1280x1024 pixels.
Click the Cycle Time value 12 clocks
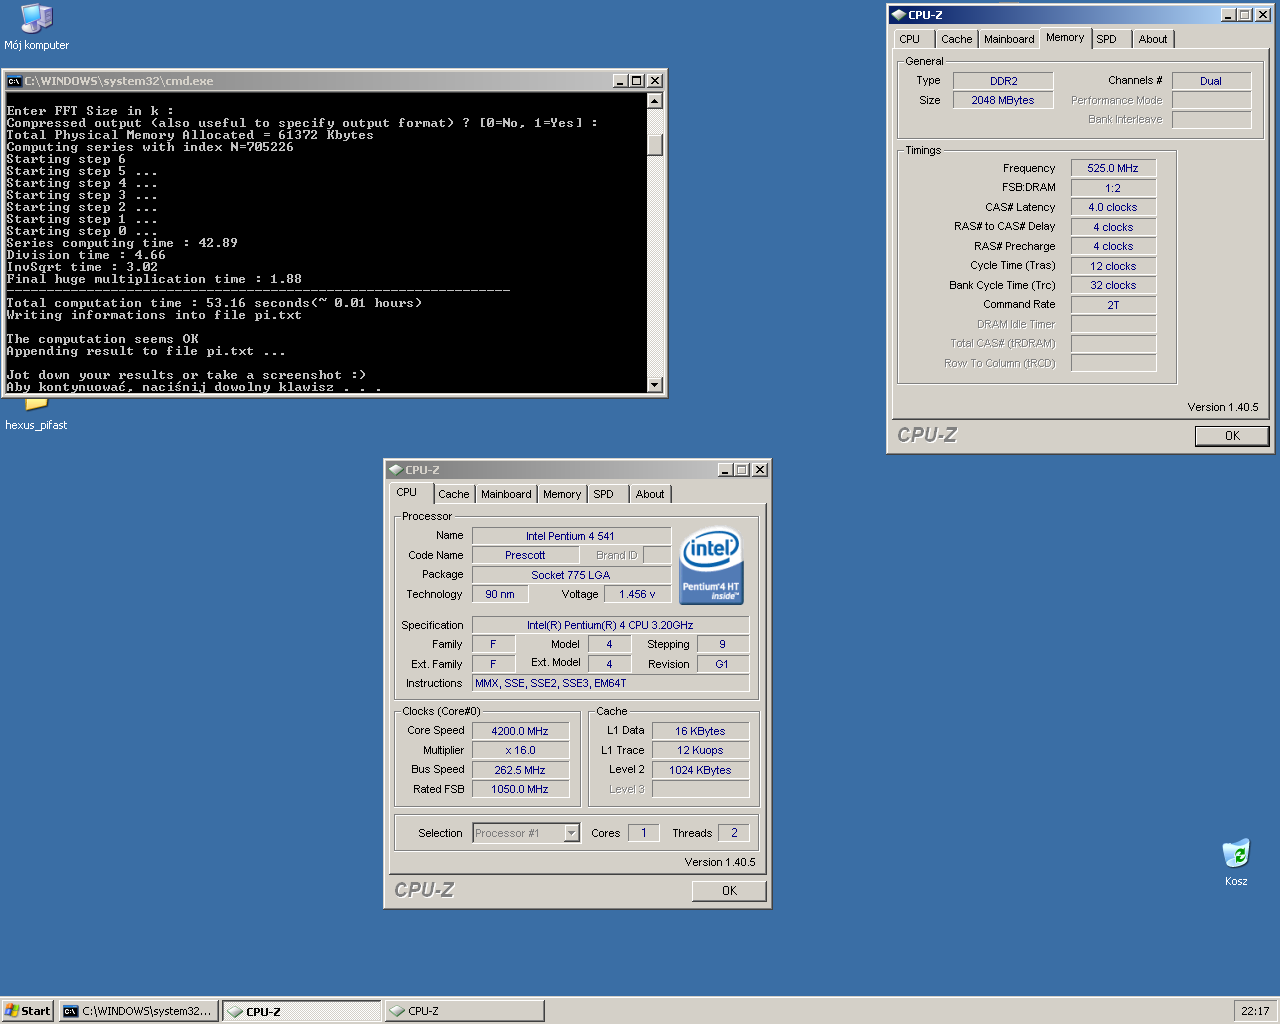point(1113,266)
